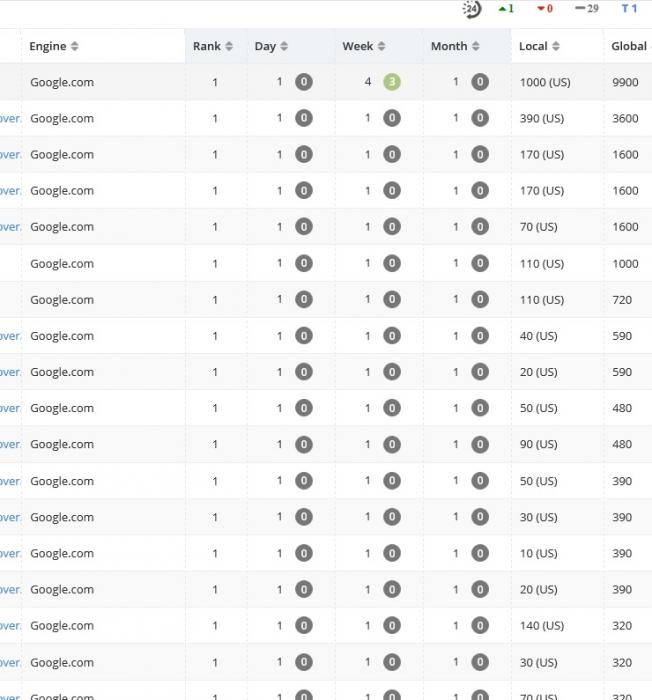Sort the Month column via its arrows
This screenshot has height=700, width=652.
476,46
